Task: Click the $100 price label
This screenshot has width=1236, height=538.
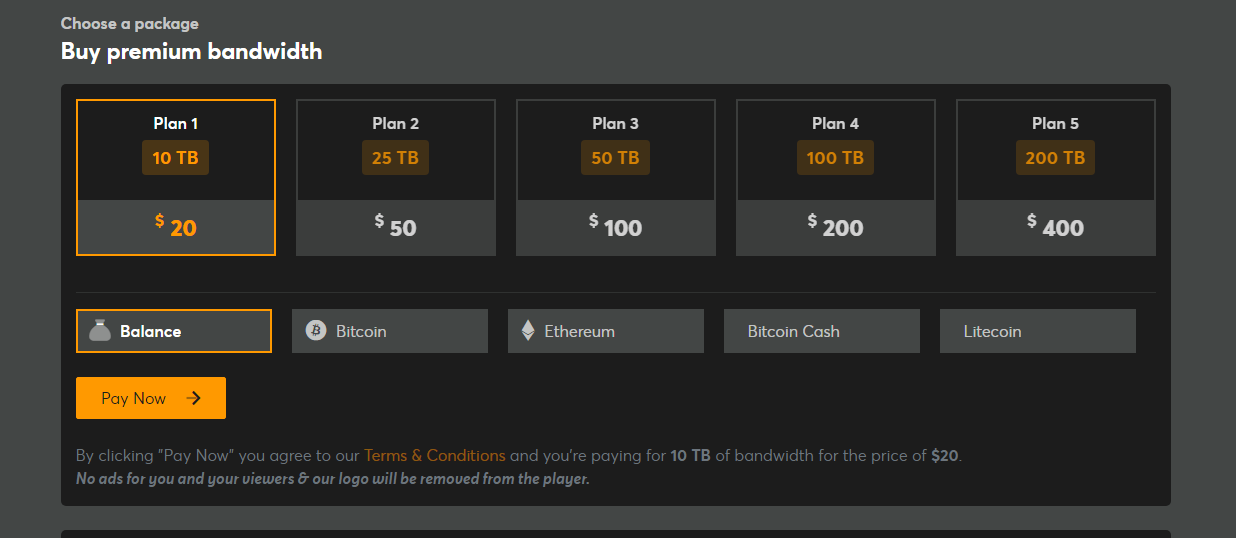Action: 616,228
